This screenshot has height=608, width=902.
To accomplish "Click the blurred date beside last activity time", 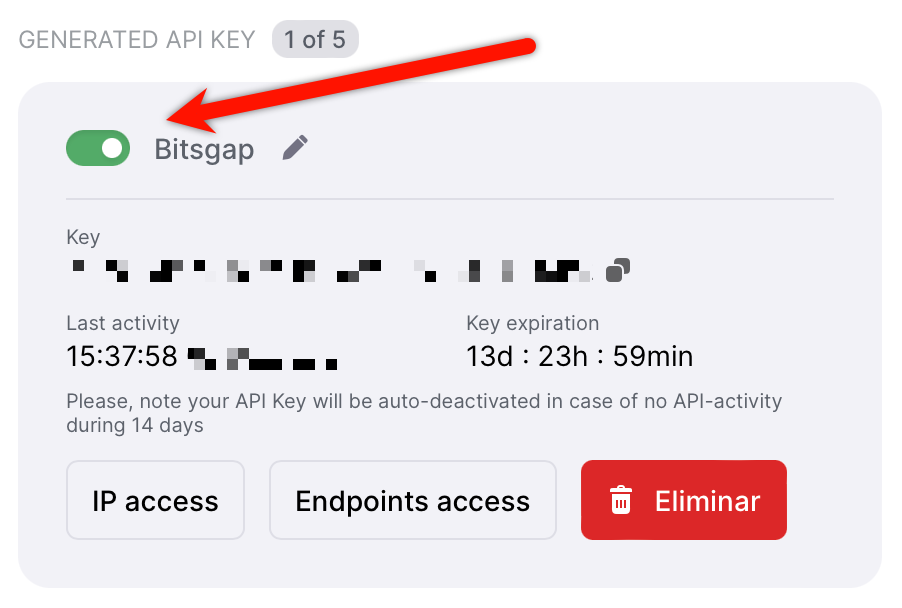I will (x=263, y=358).
